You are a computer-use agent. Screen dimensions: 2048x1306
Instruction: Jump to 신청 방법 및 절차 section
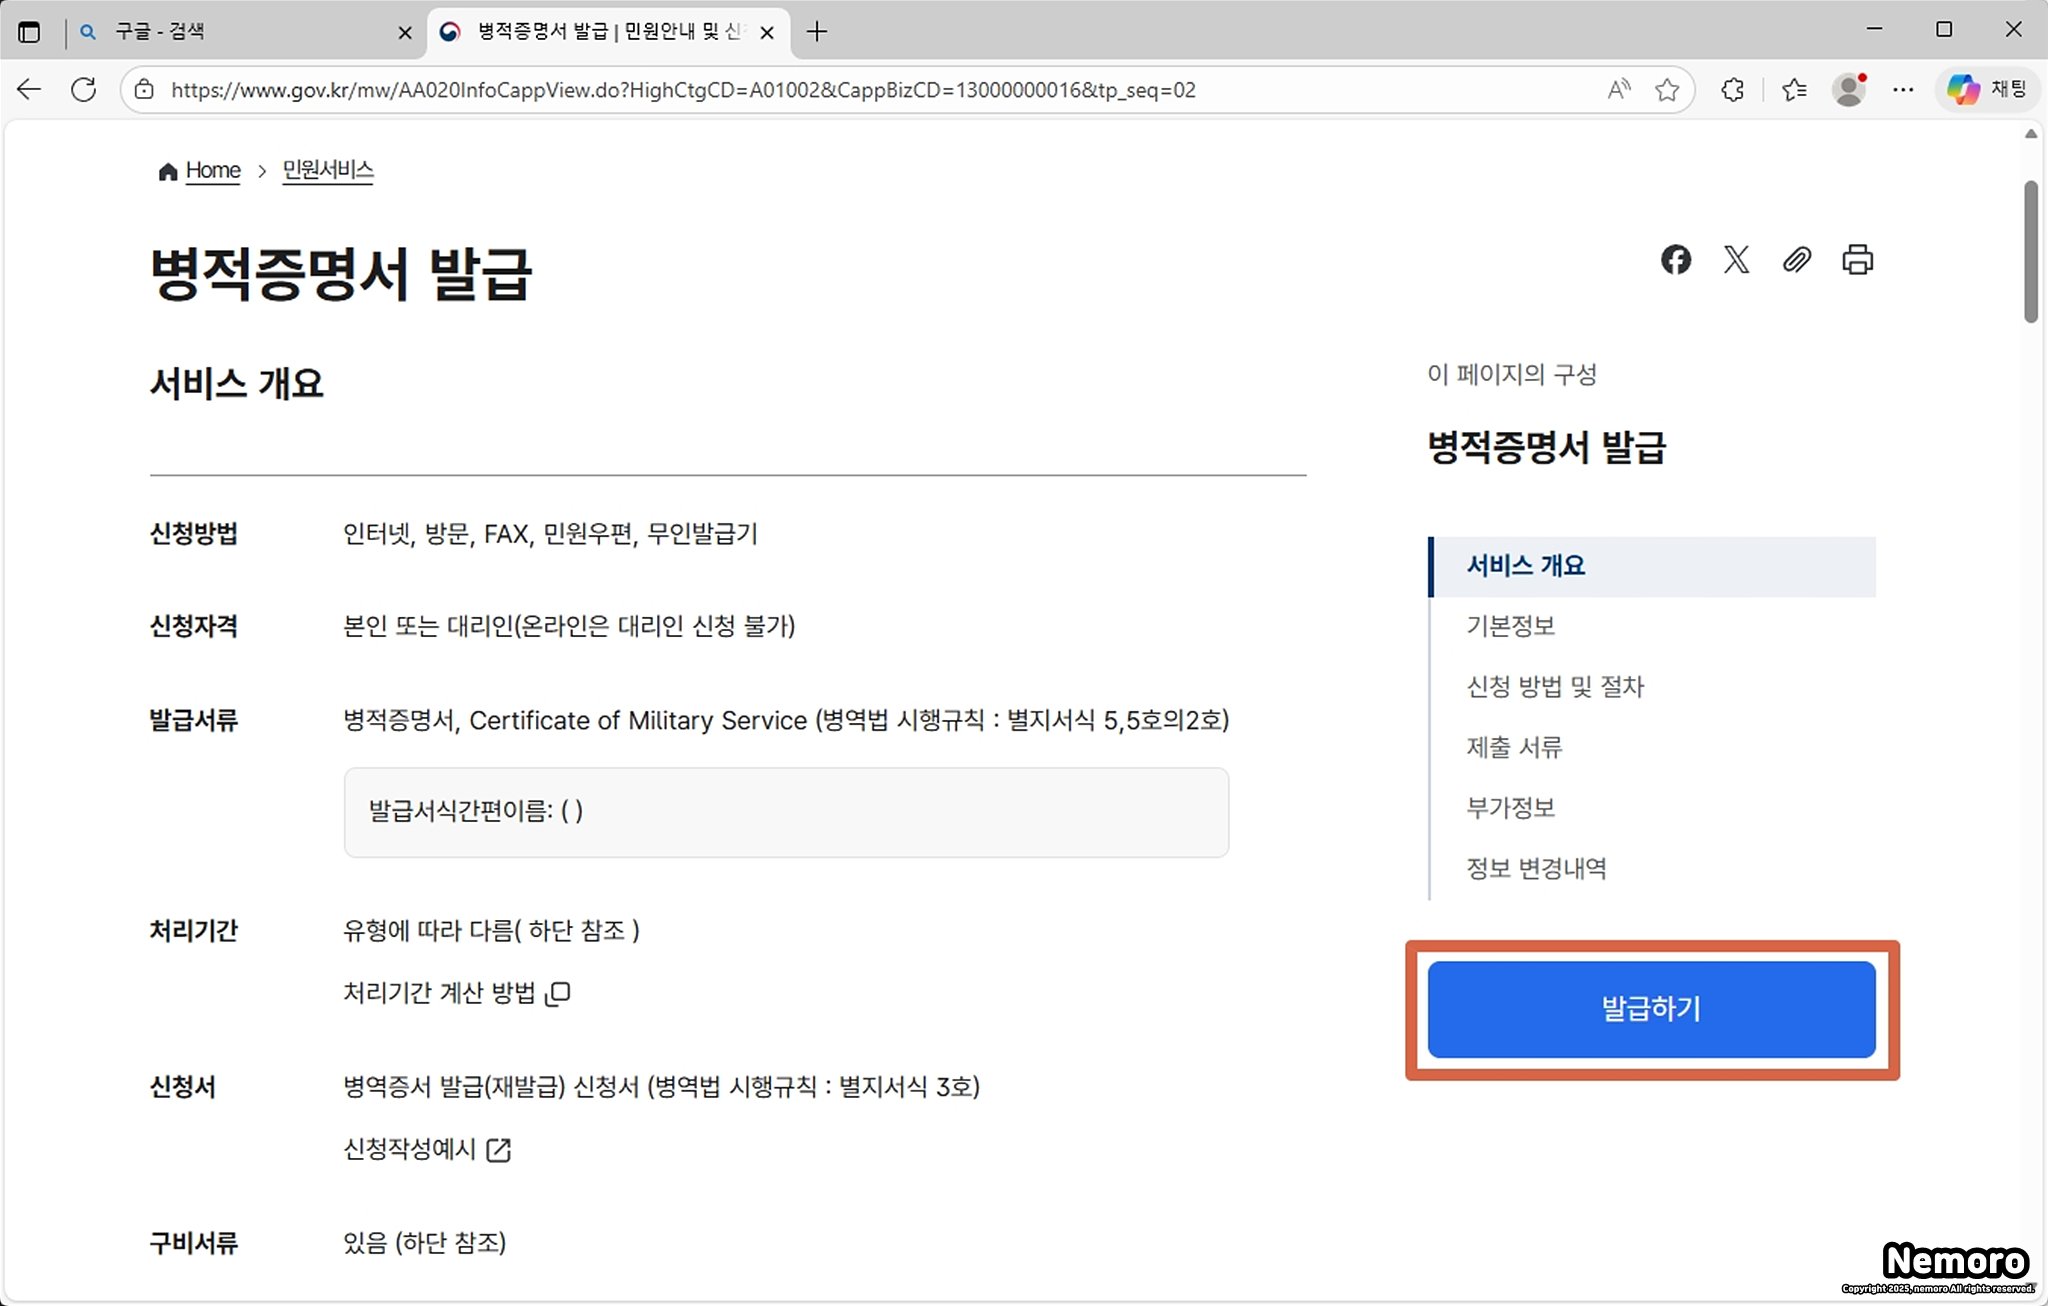point(1554,687)
